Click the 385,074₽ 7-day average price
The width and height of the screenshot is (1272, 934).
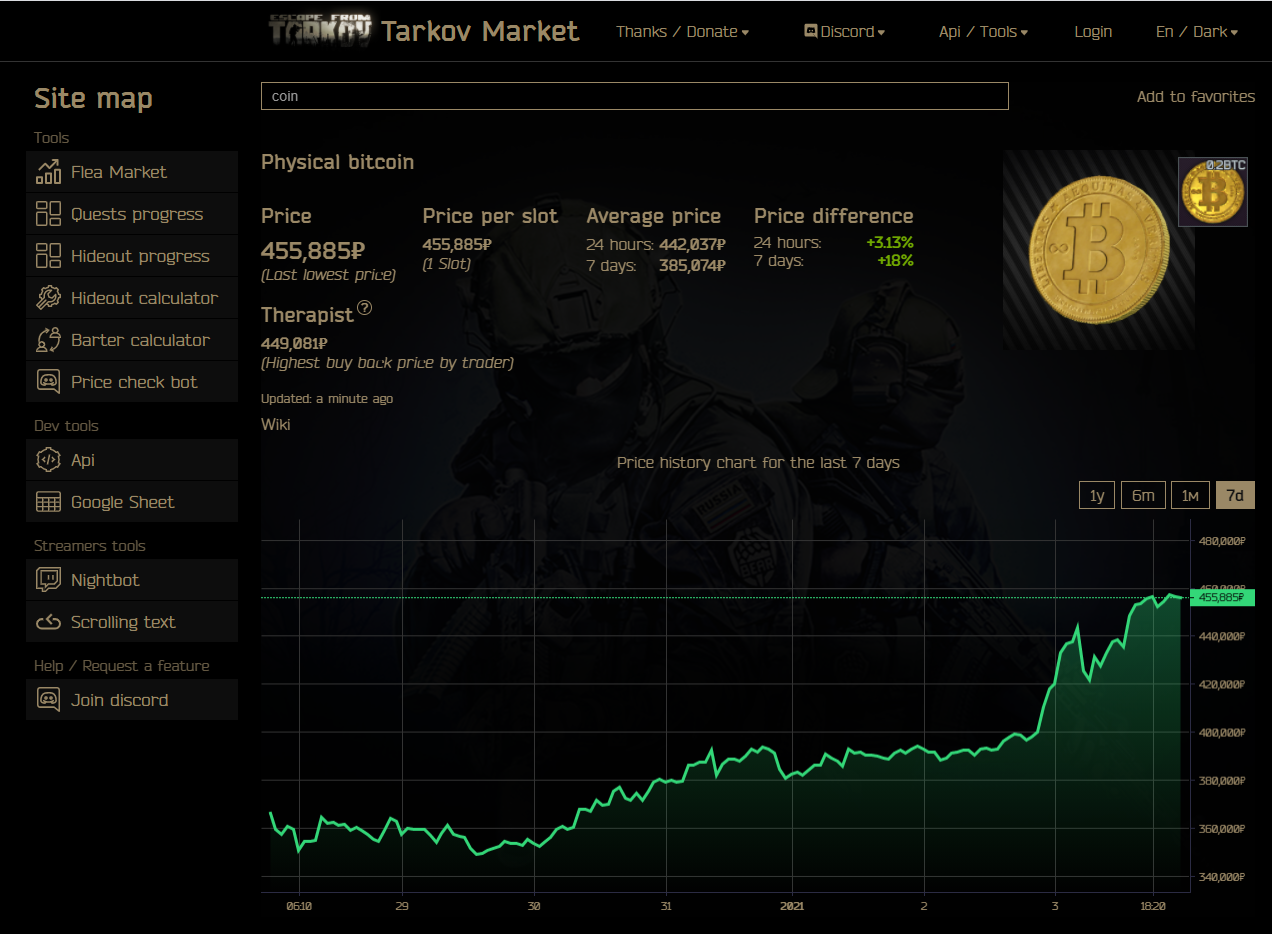coord(692,266)
